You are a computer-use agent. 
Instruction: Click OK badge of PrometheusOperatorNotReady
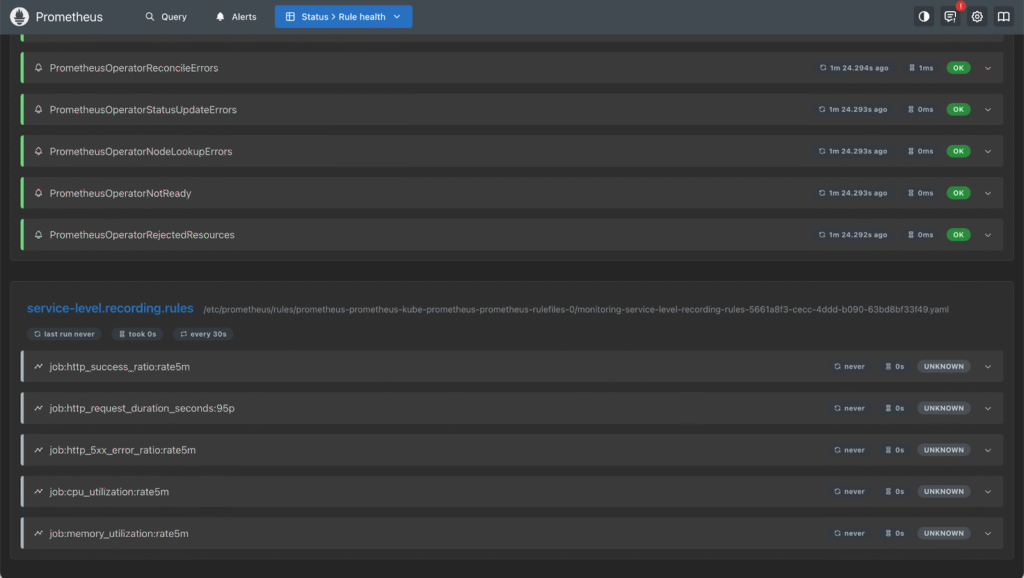click(x=958, y=193)
